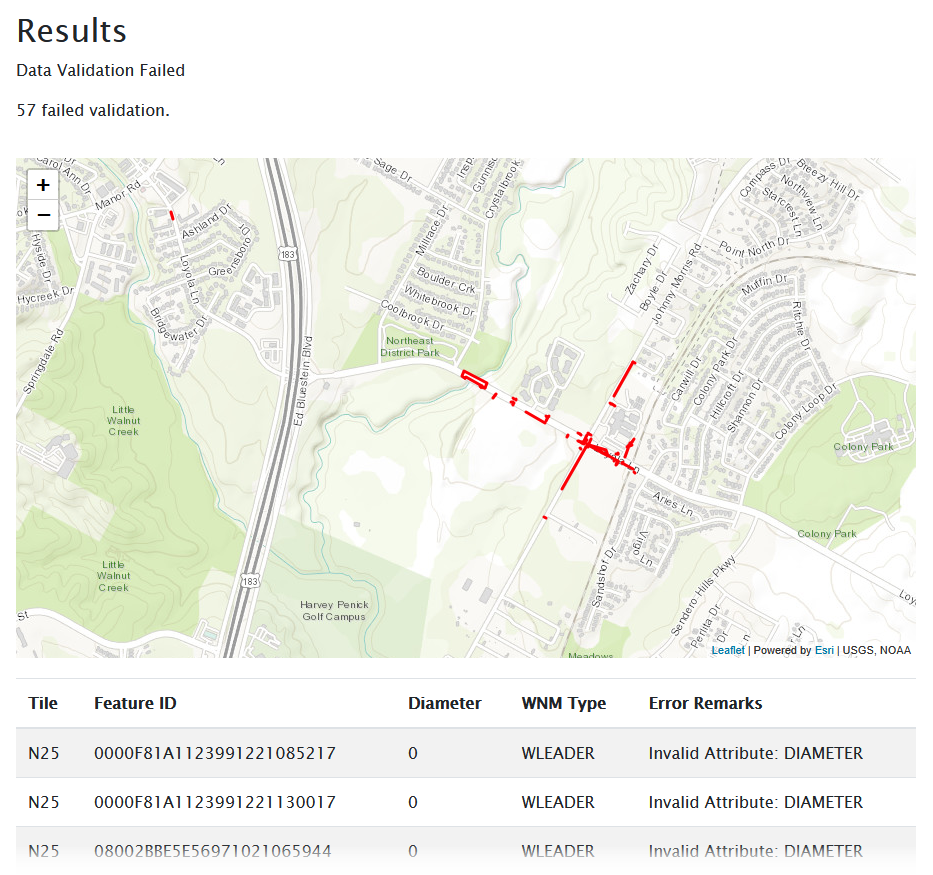Click the Error Remarks column header
Screen dimensions: 933x875
(x=705, y=703)
